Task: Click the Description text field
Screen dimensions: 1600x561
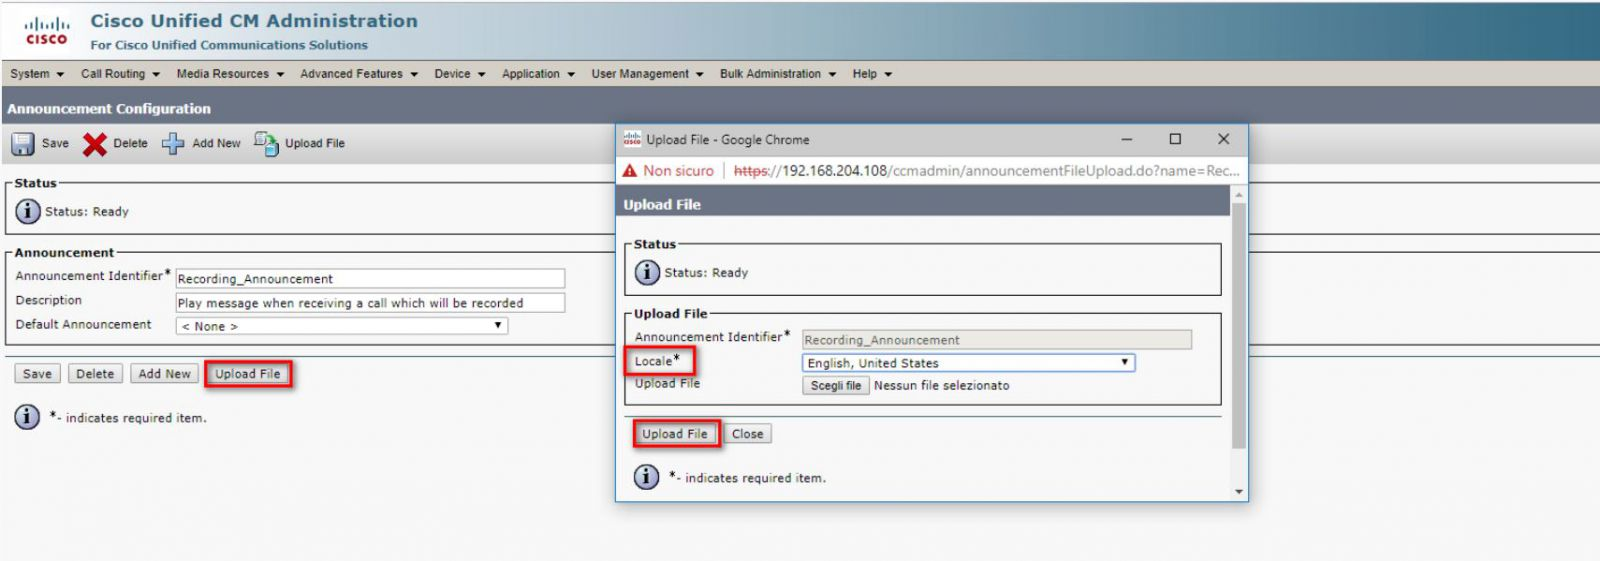Action: point(370,303)
